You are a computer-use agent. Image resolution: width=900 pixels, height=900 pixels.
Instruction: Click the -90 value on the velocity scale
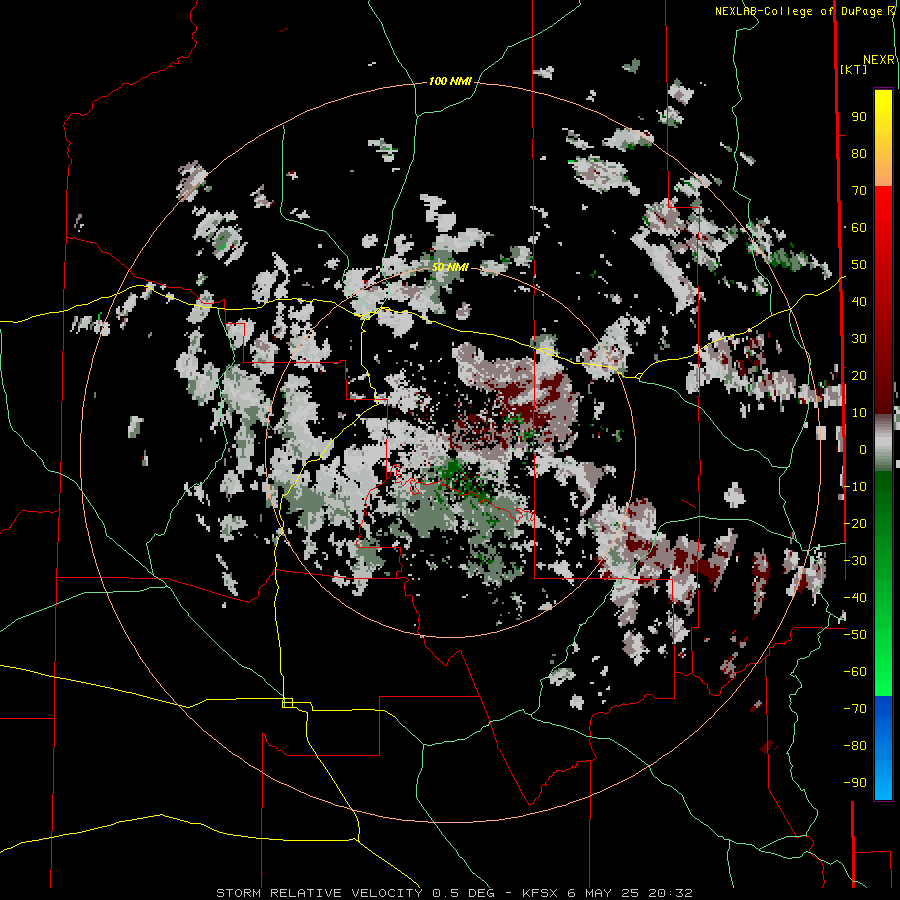(x=855, y=783)
